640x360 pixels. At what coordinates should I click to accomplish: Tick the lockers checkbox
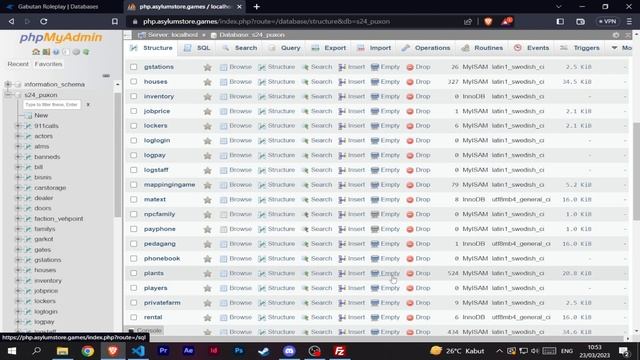(x=133, y=125)
